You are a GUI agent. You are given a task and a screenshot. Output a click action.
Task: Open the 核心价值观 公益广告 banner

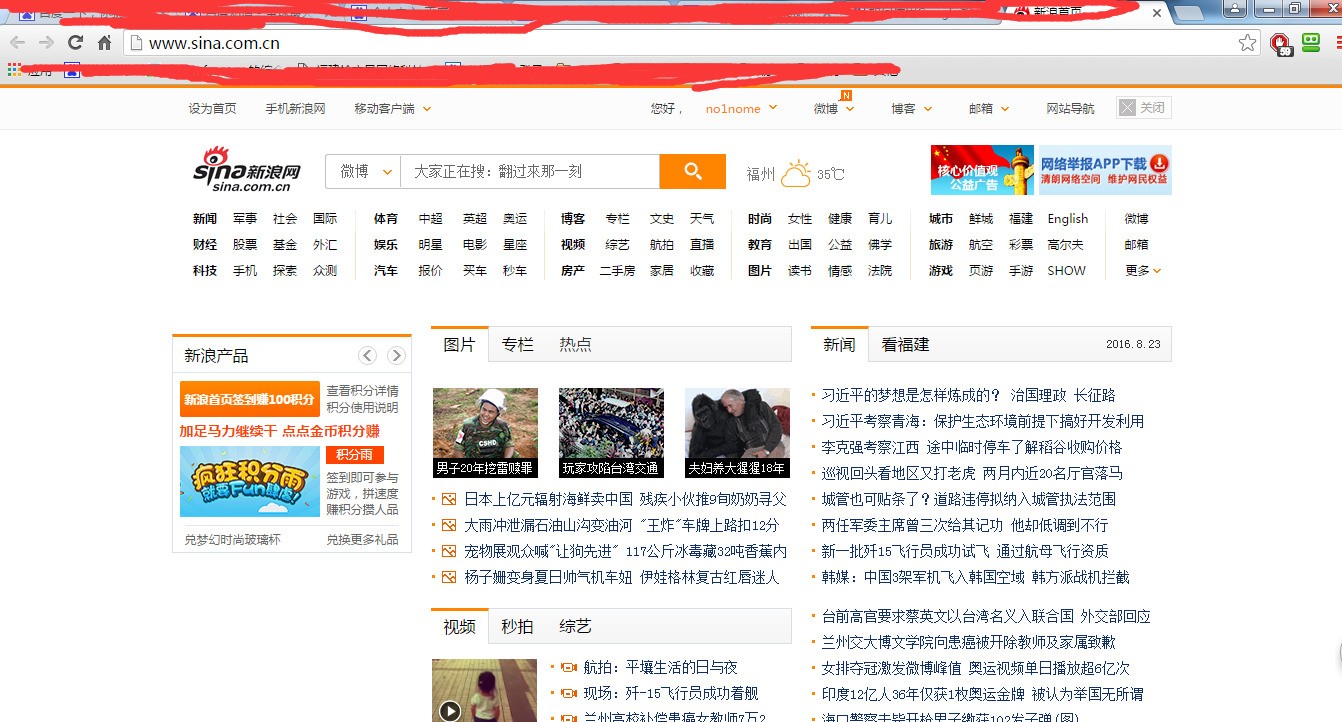click(981, 170)
